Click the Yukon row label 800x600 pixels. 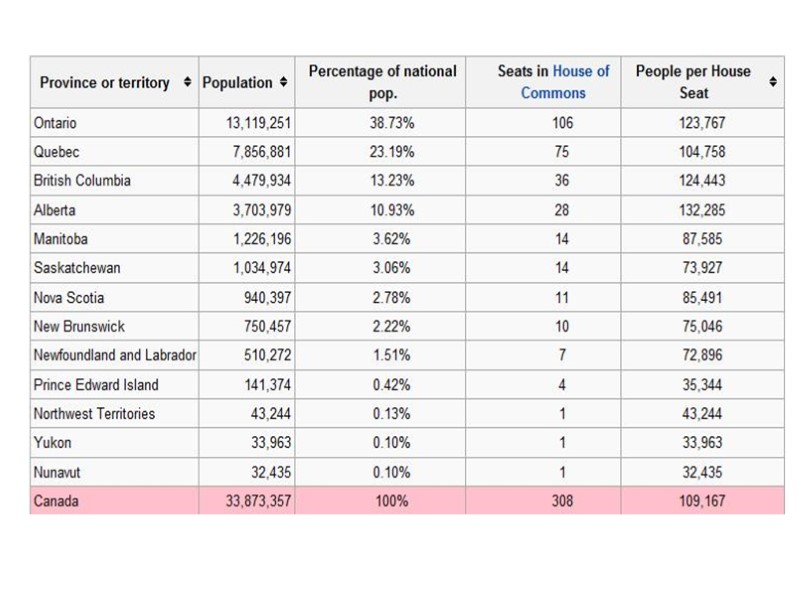click(x=52, y=443)
